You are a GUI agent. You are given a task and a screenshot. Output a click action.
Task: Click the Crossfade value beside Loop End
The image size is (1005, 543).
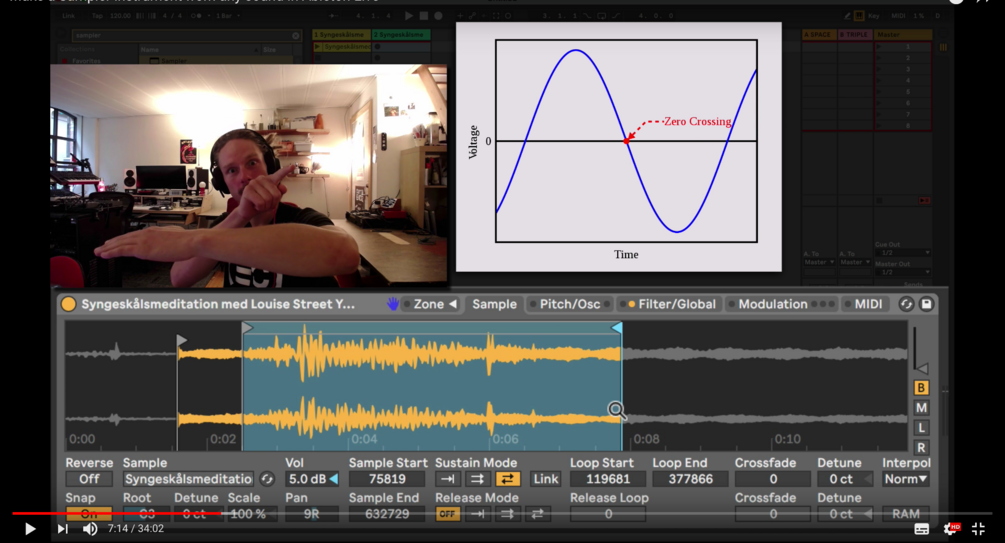(x=773, y=479)
